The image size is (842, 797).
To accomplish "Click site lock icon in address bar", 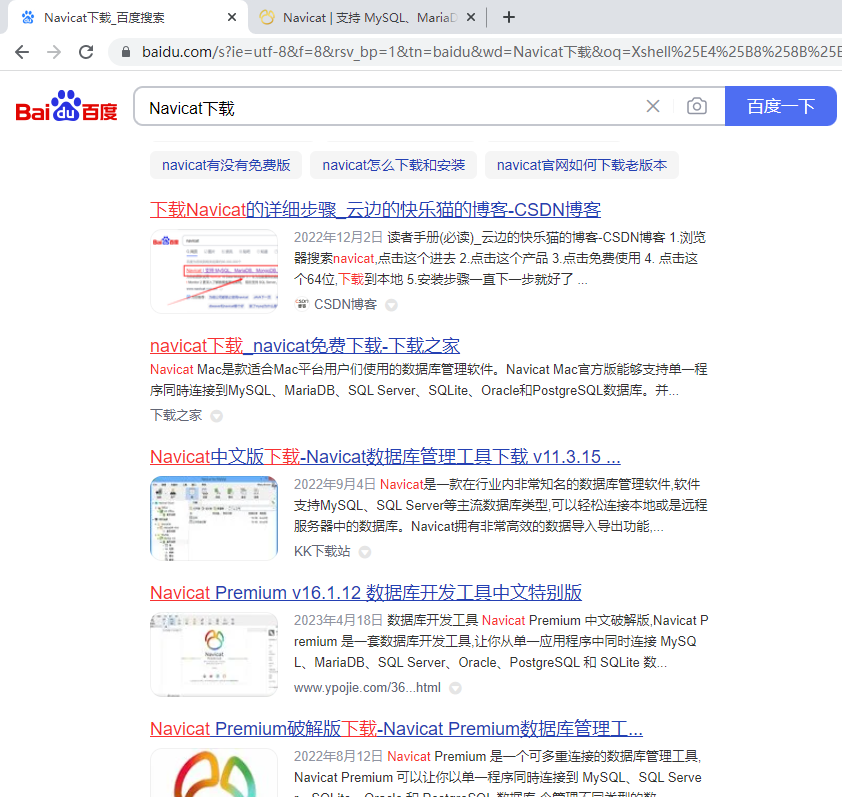I will 125,52.
